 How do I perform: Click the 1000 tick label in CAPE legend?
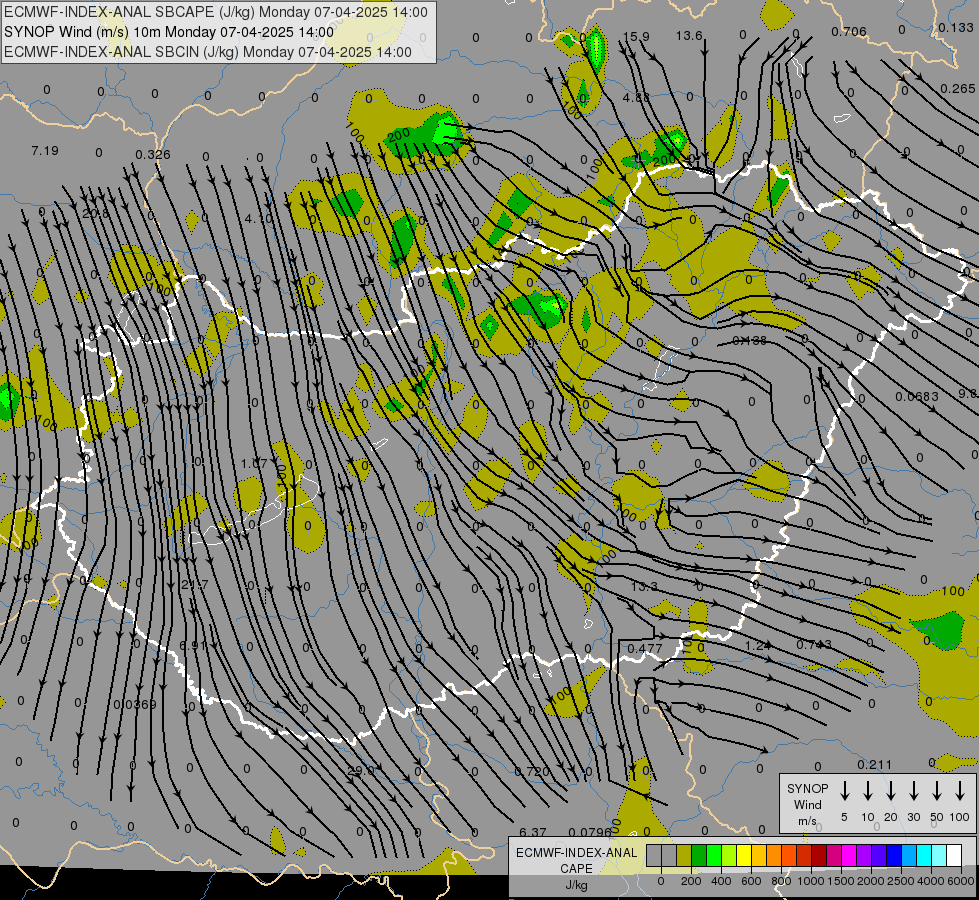tap(811, 881)
